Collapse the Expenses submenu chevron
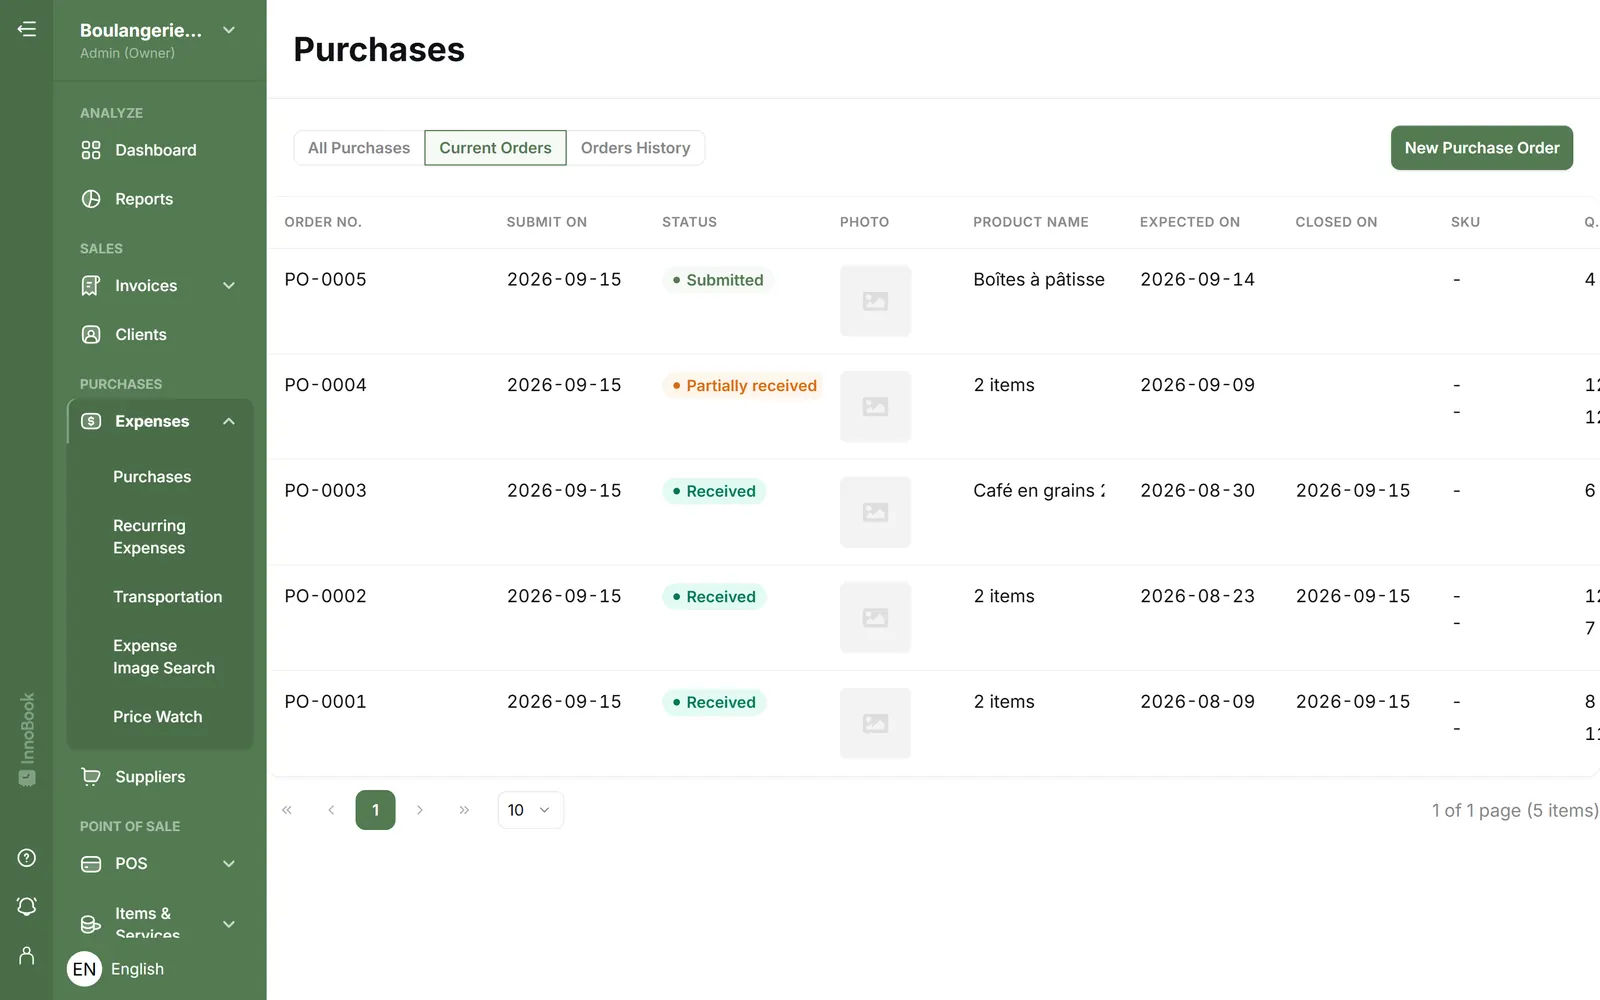Viewport: 1600px width, 1000px height. tap(229, 421)
